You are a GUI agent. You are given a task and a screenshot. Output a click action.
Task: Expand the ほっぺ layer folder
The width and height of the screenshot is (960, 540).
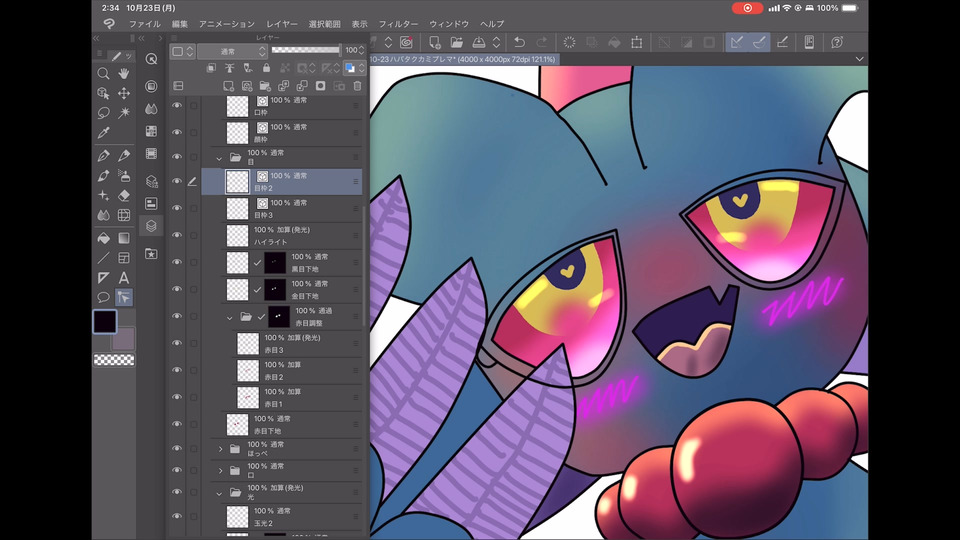pos(220,449)
